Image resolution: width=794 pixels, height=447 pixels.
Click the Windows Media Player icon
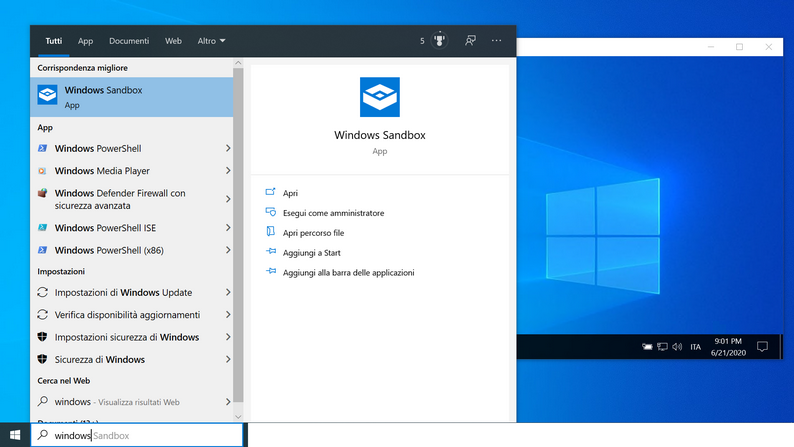[43, 171]
